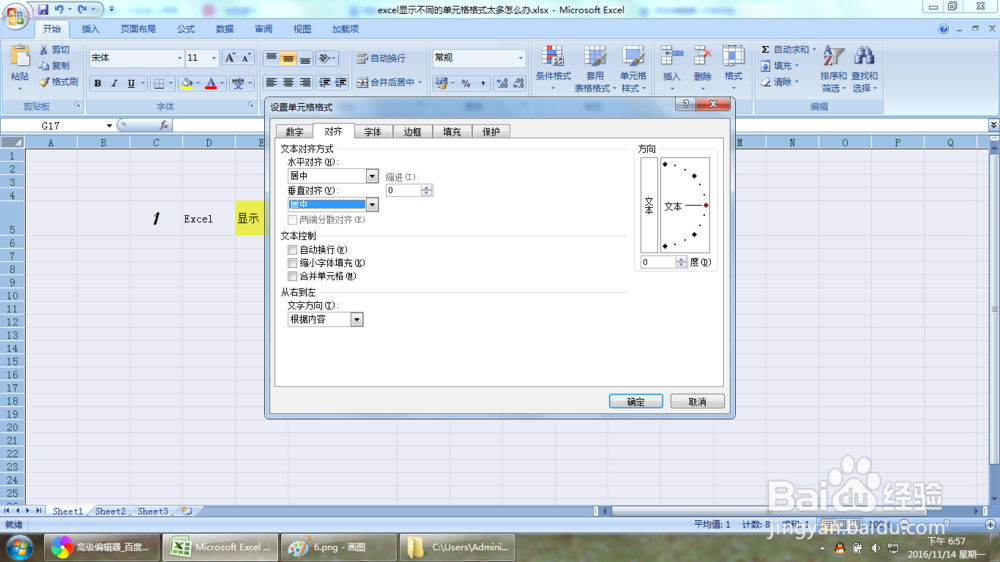Open the 文字方向 dropdown
The width and height of the screenshot is (1000, 562).
coord(357,320)
